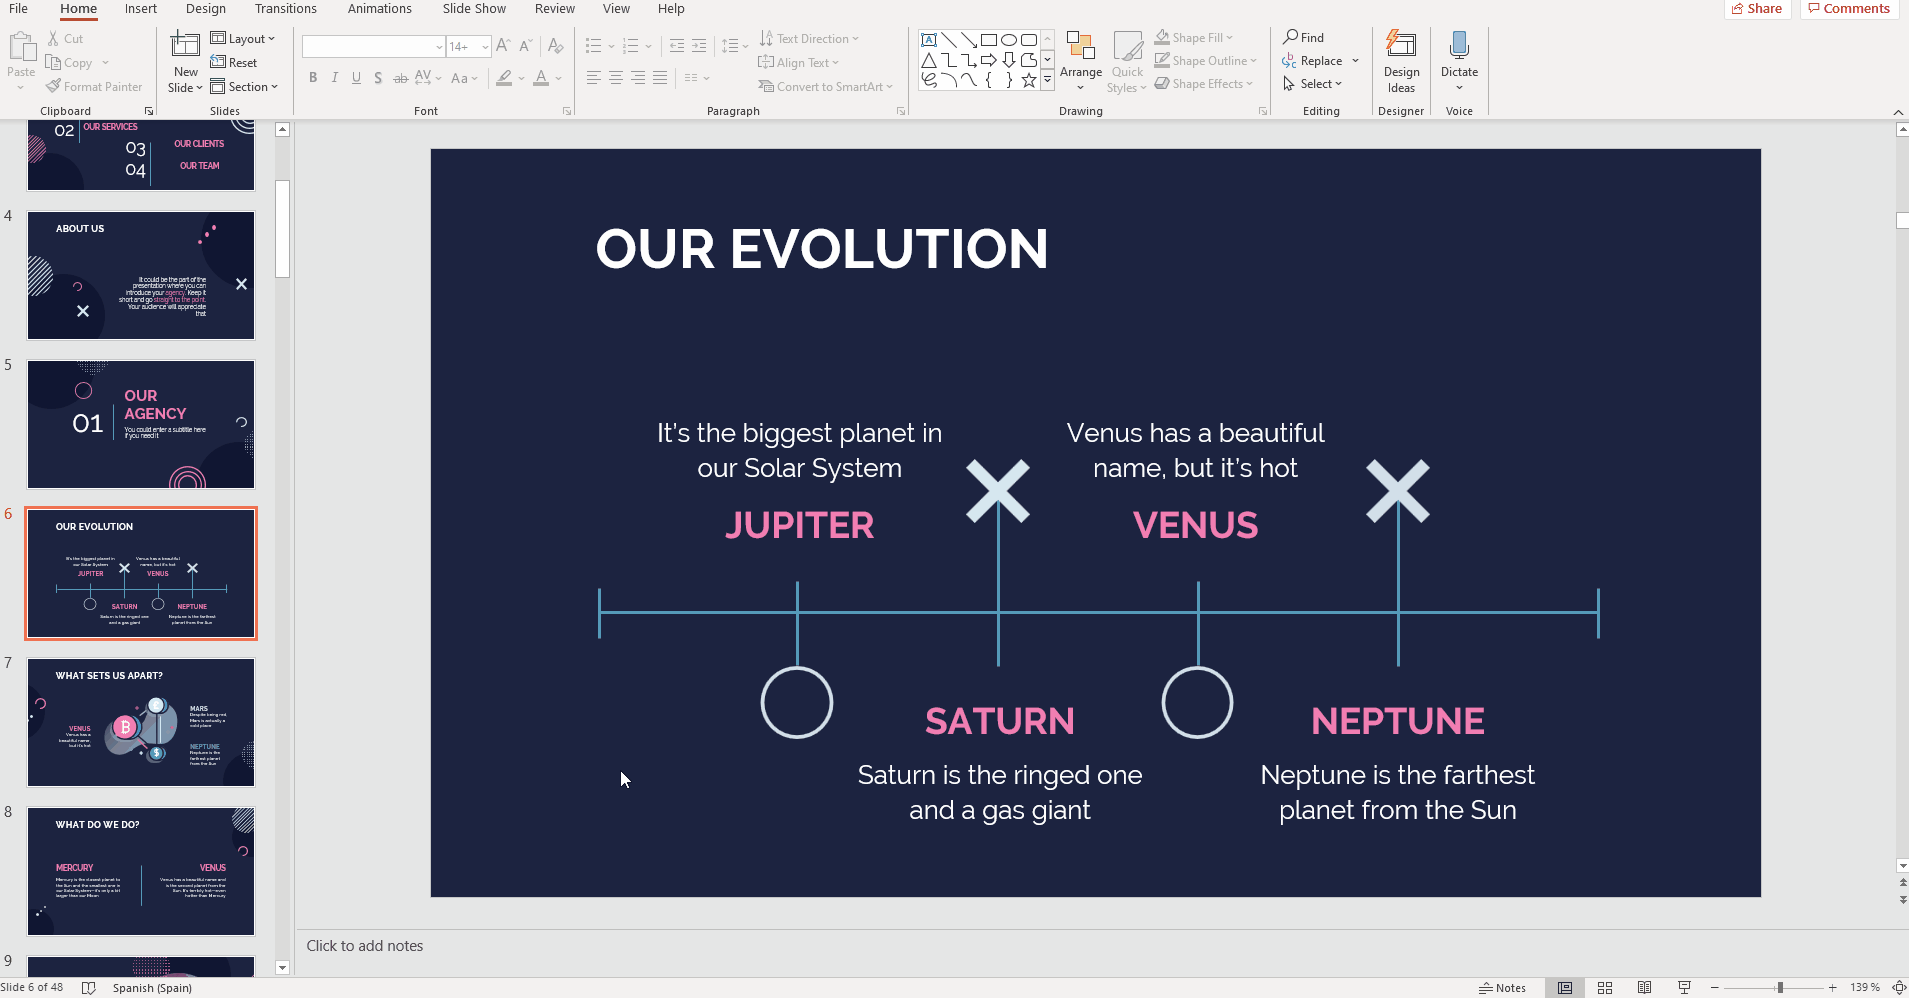Toggle the Notes pane in status bar
This screenshot has width=1909, height=998.
(1502, 988)
